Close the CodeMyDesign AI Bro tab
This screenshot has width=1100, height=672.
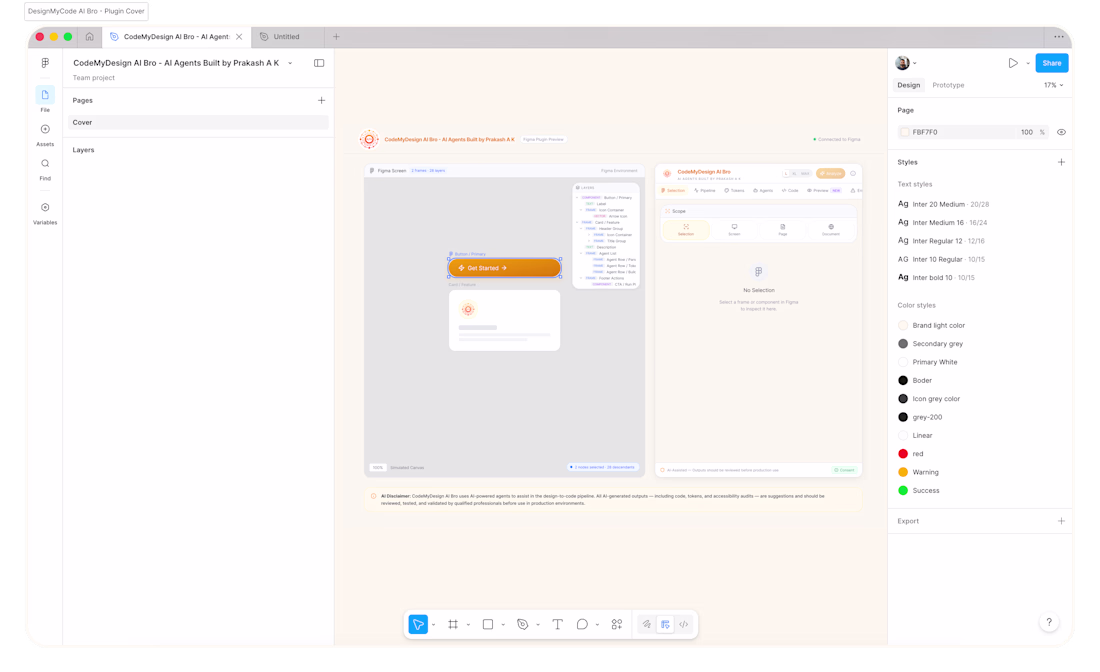coord(239,36)
